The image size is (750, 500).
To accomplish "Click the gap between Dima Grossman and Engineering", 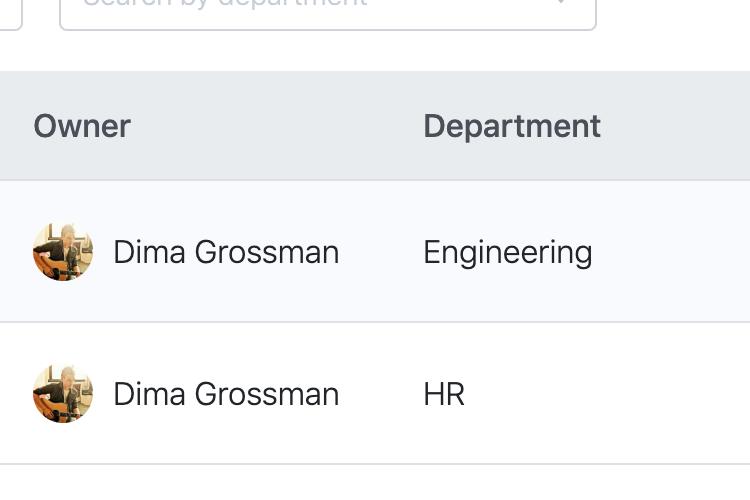I will 381,252.
